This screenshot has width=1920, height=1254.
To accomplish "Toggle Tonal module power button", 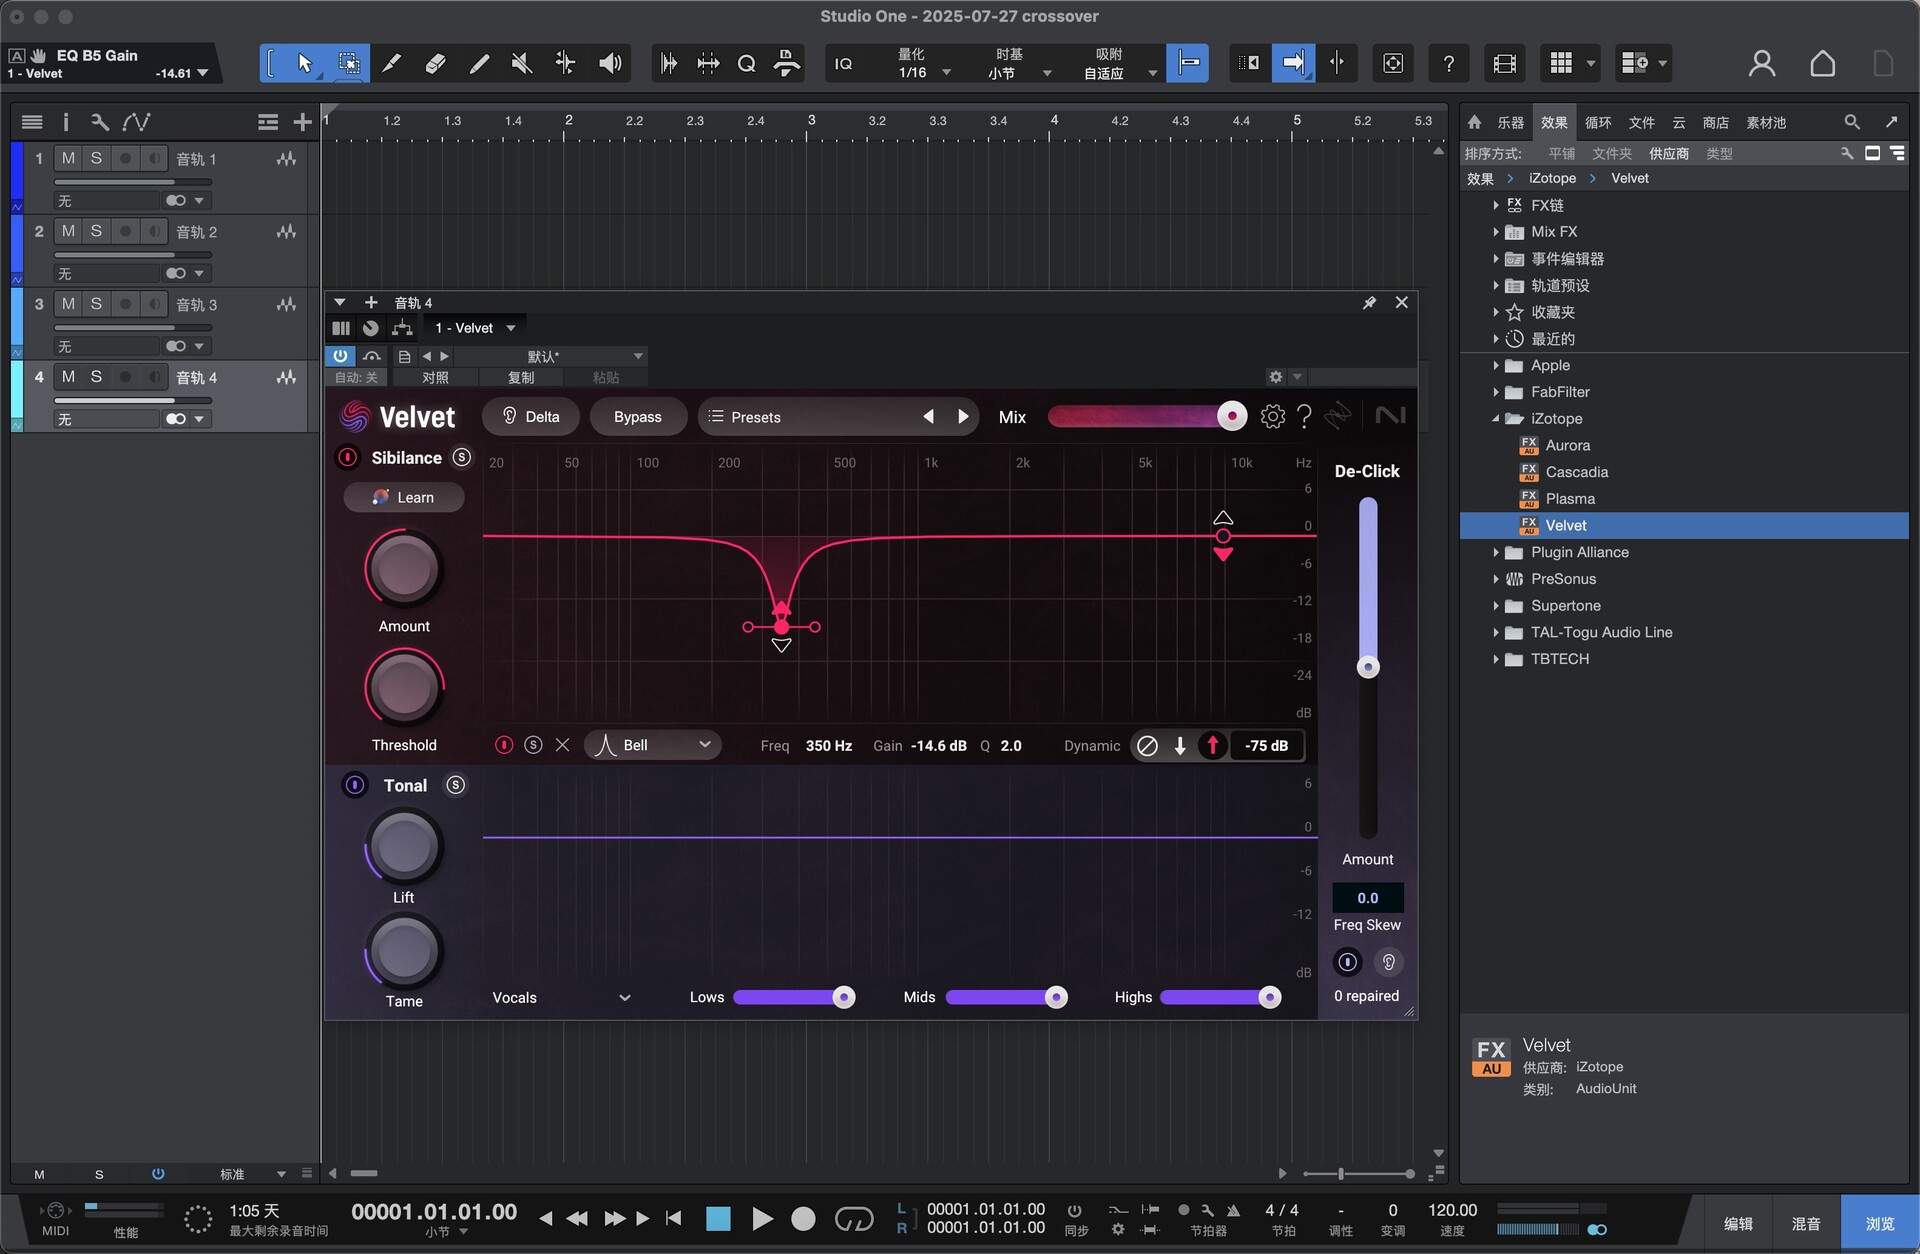I will [354, 786].
